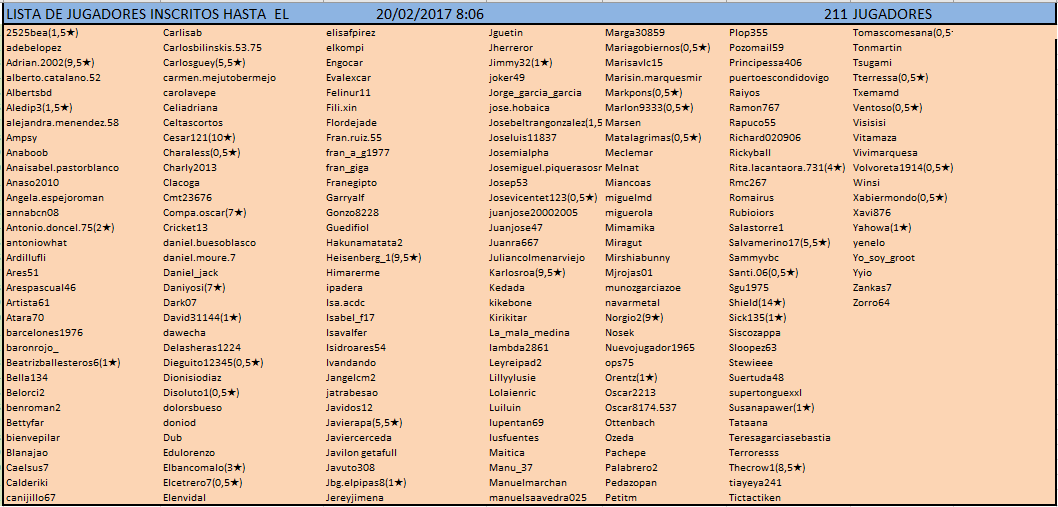Image resolution: width=1058 pixels, height=507 pixels.
Task: Select the Daniyosi(7★) player cell
Action: 194,287
